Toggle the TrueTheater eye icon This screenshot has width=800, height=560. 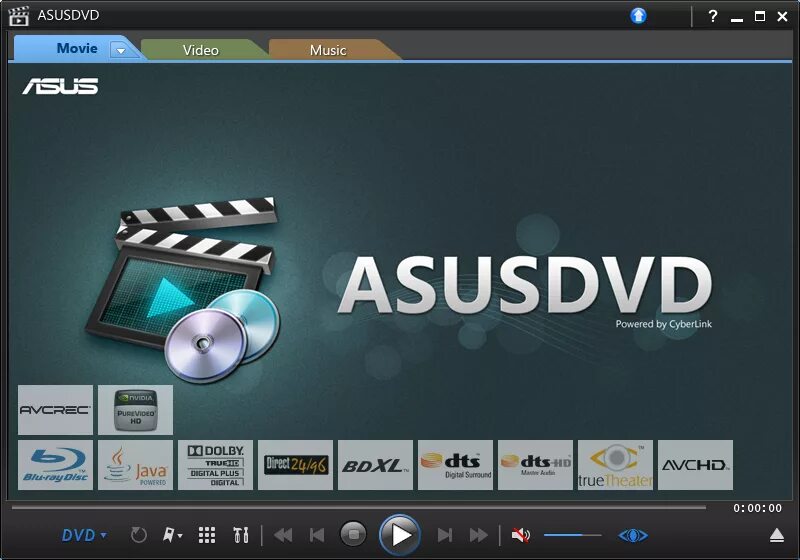click(x=633, y=536)
